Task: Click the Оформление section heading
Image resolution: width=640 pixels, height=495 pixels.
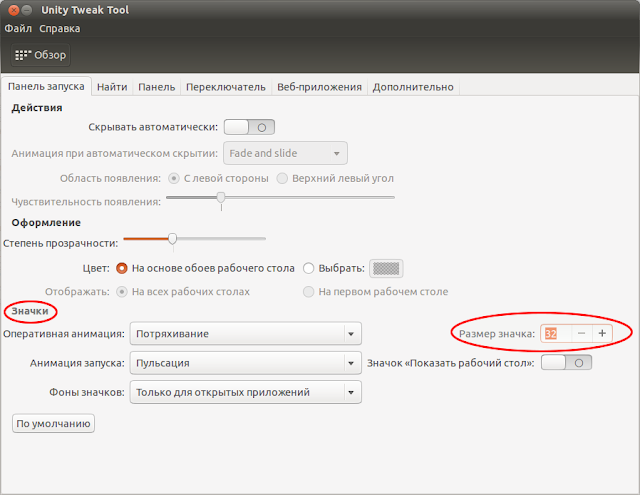Action: tap(46, 222)
